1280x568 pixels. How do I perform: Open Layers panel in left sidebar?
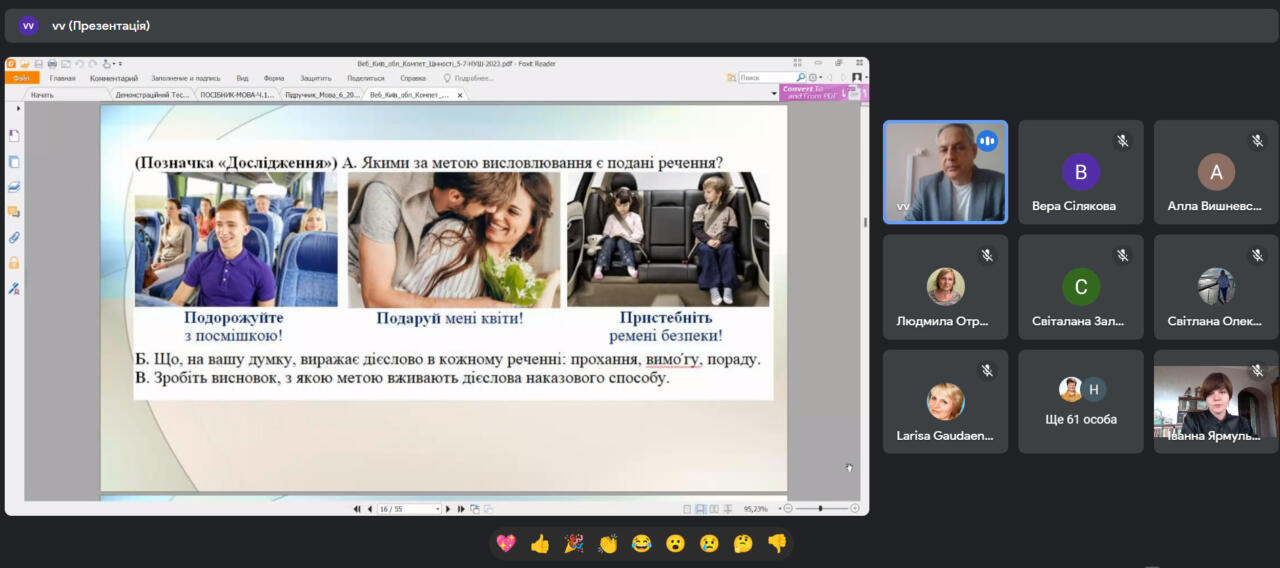coord(14,187)
